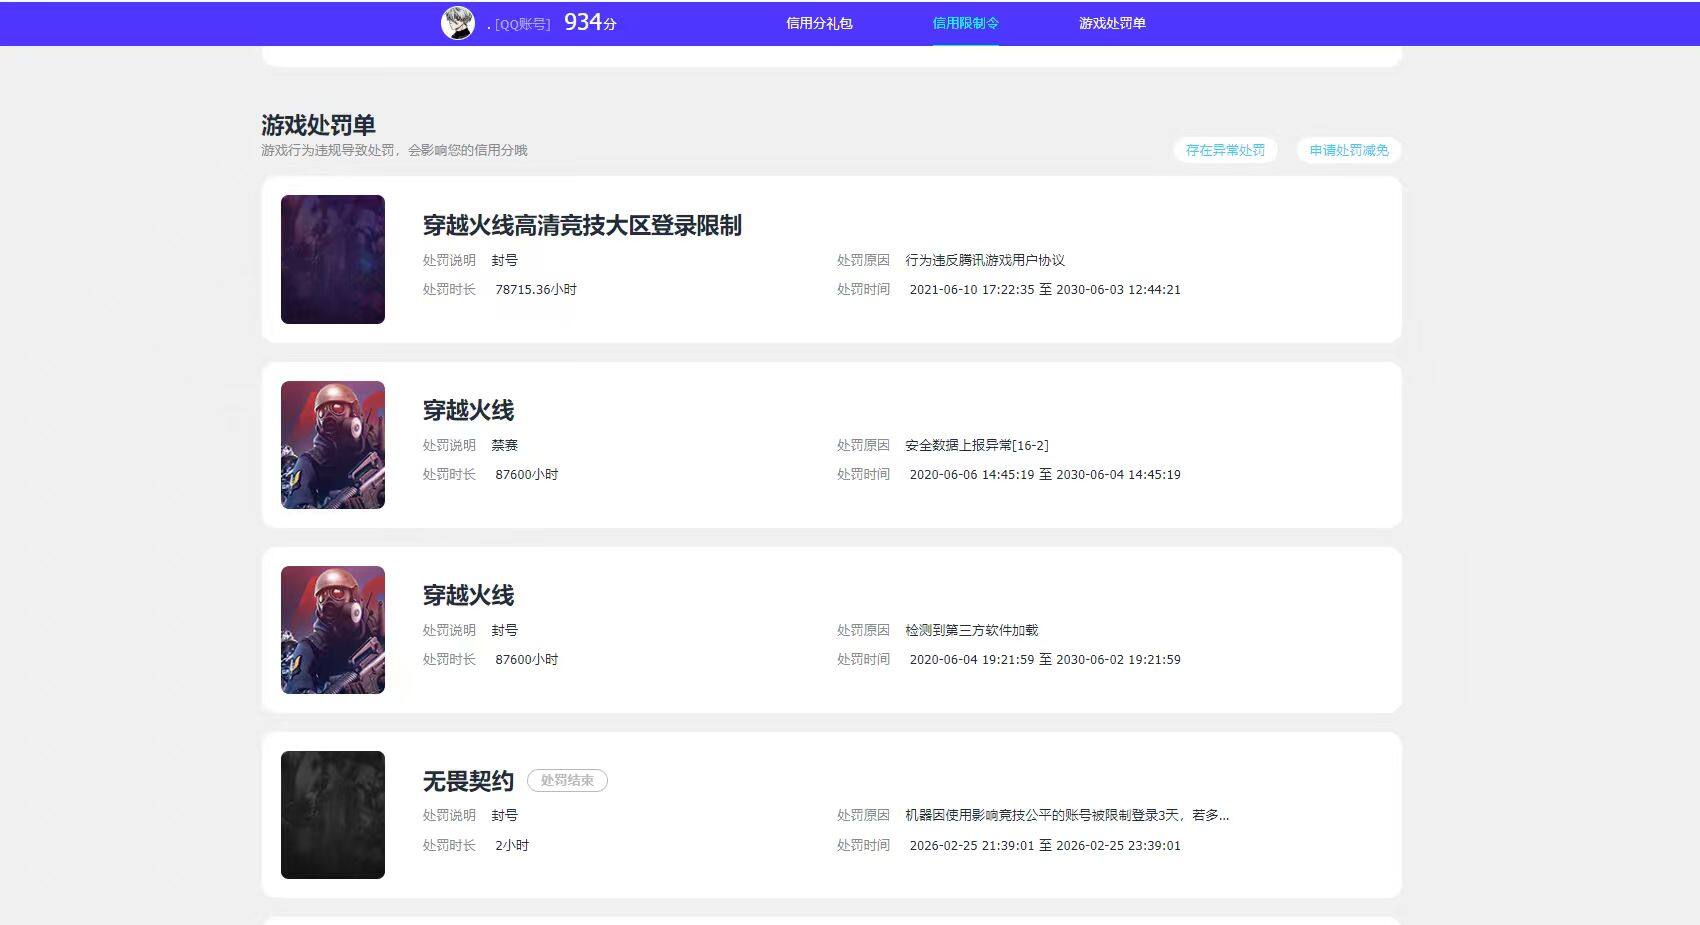Select the 无畏契约 card title

pos(468,781)
